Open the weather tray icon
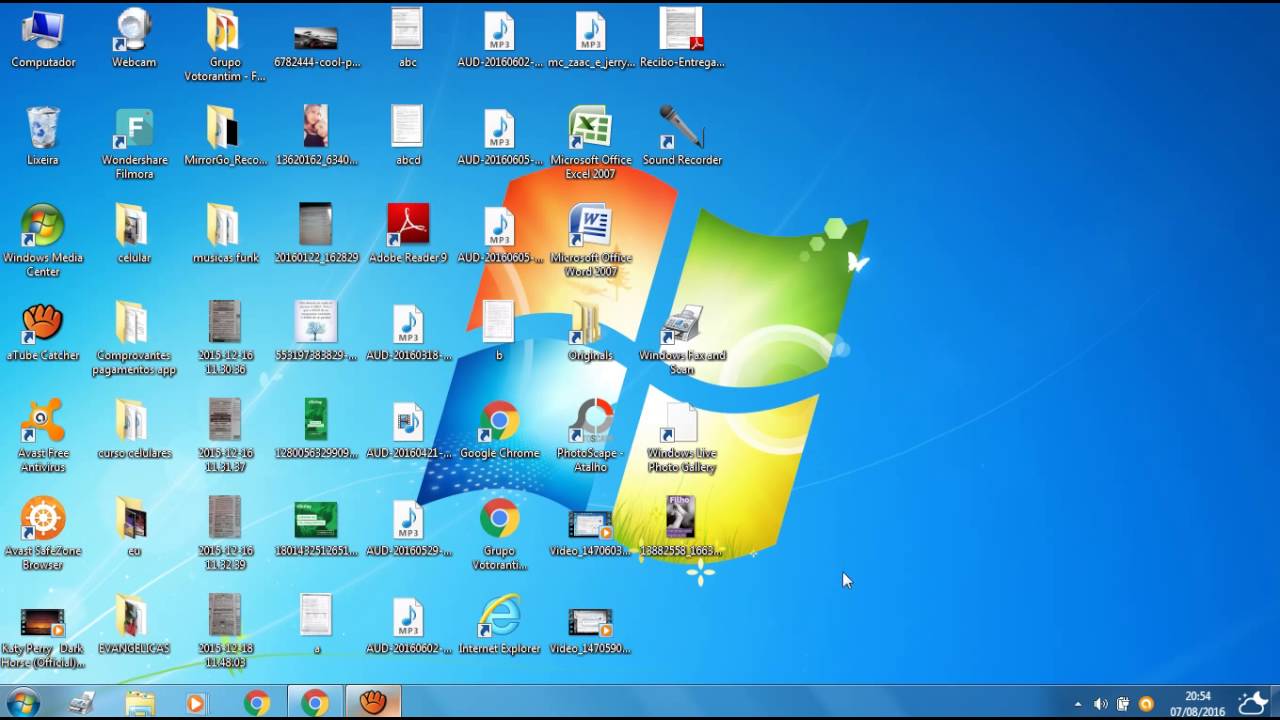This screenshot has height=720, width=1280. click(x=1253, y=703)
